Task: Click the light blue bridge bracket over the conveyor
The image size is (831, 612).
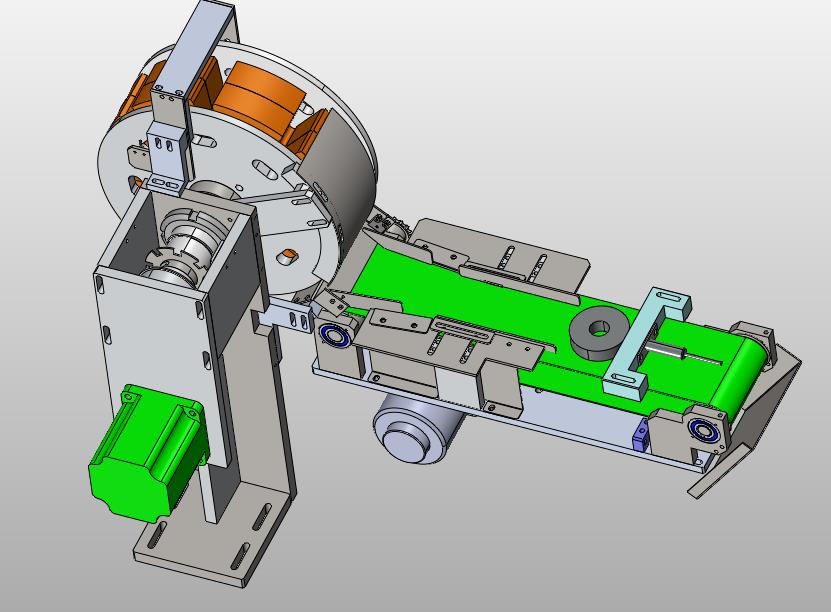Action: [x=647, y=342]
